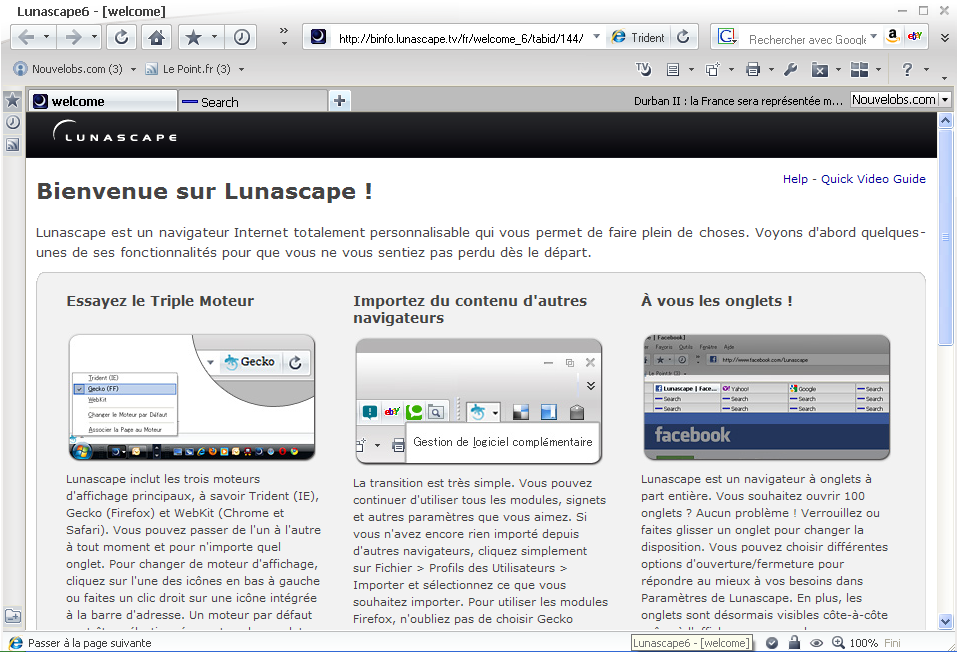This screenshot has width=957, height=652.
Task: Click the Triple Moteur Gecko screenshot thumbnail
Action: tap(192, 397)
